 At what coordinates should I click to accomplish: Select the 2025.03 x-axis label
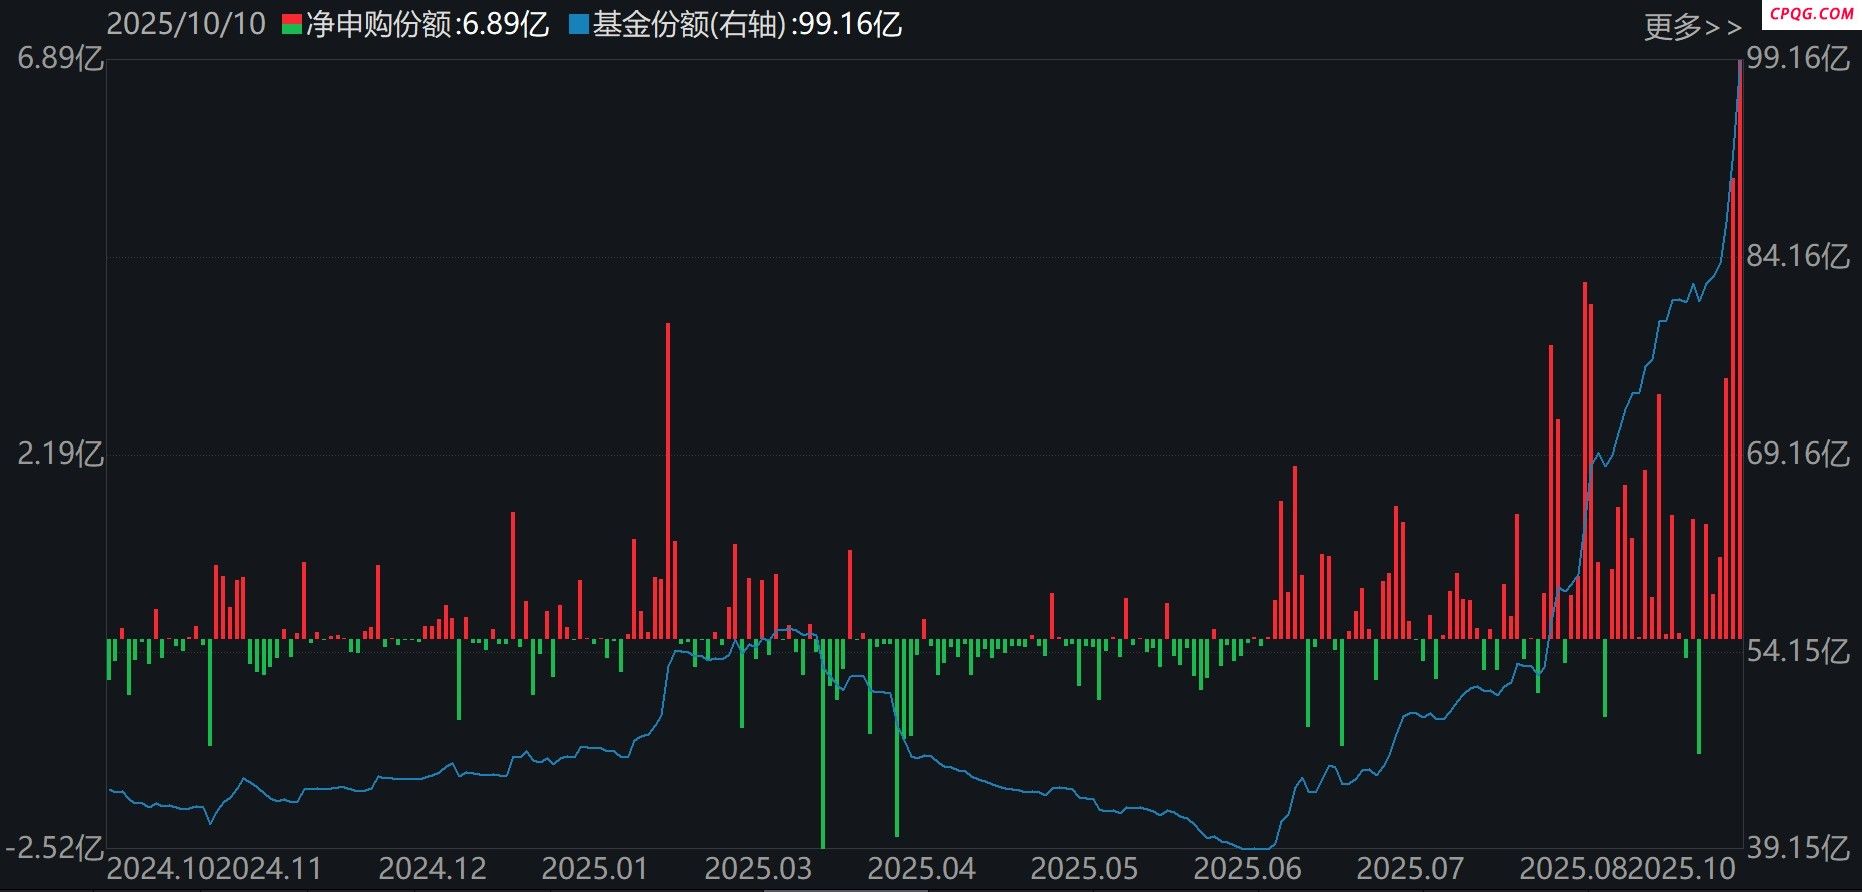click(x=758, y=868)
